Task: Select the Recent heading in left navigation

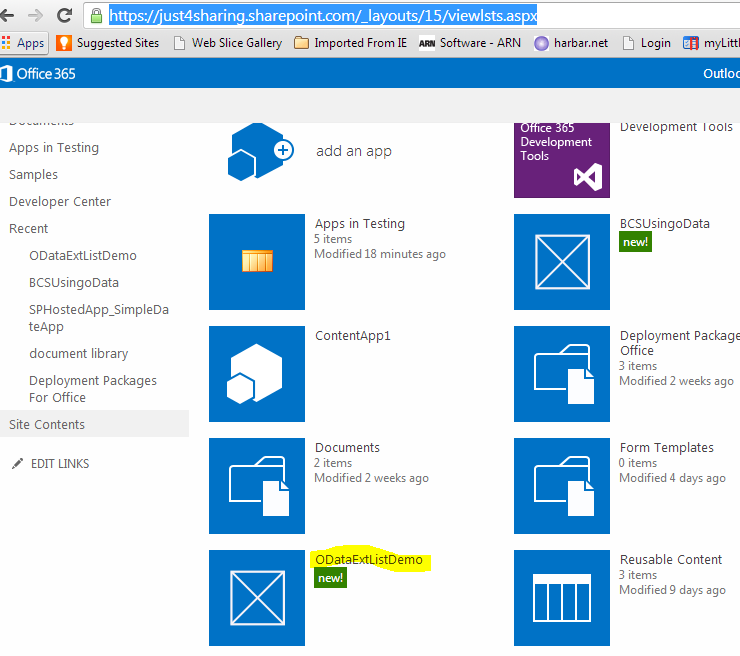Action: coord(29,228)
